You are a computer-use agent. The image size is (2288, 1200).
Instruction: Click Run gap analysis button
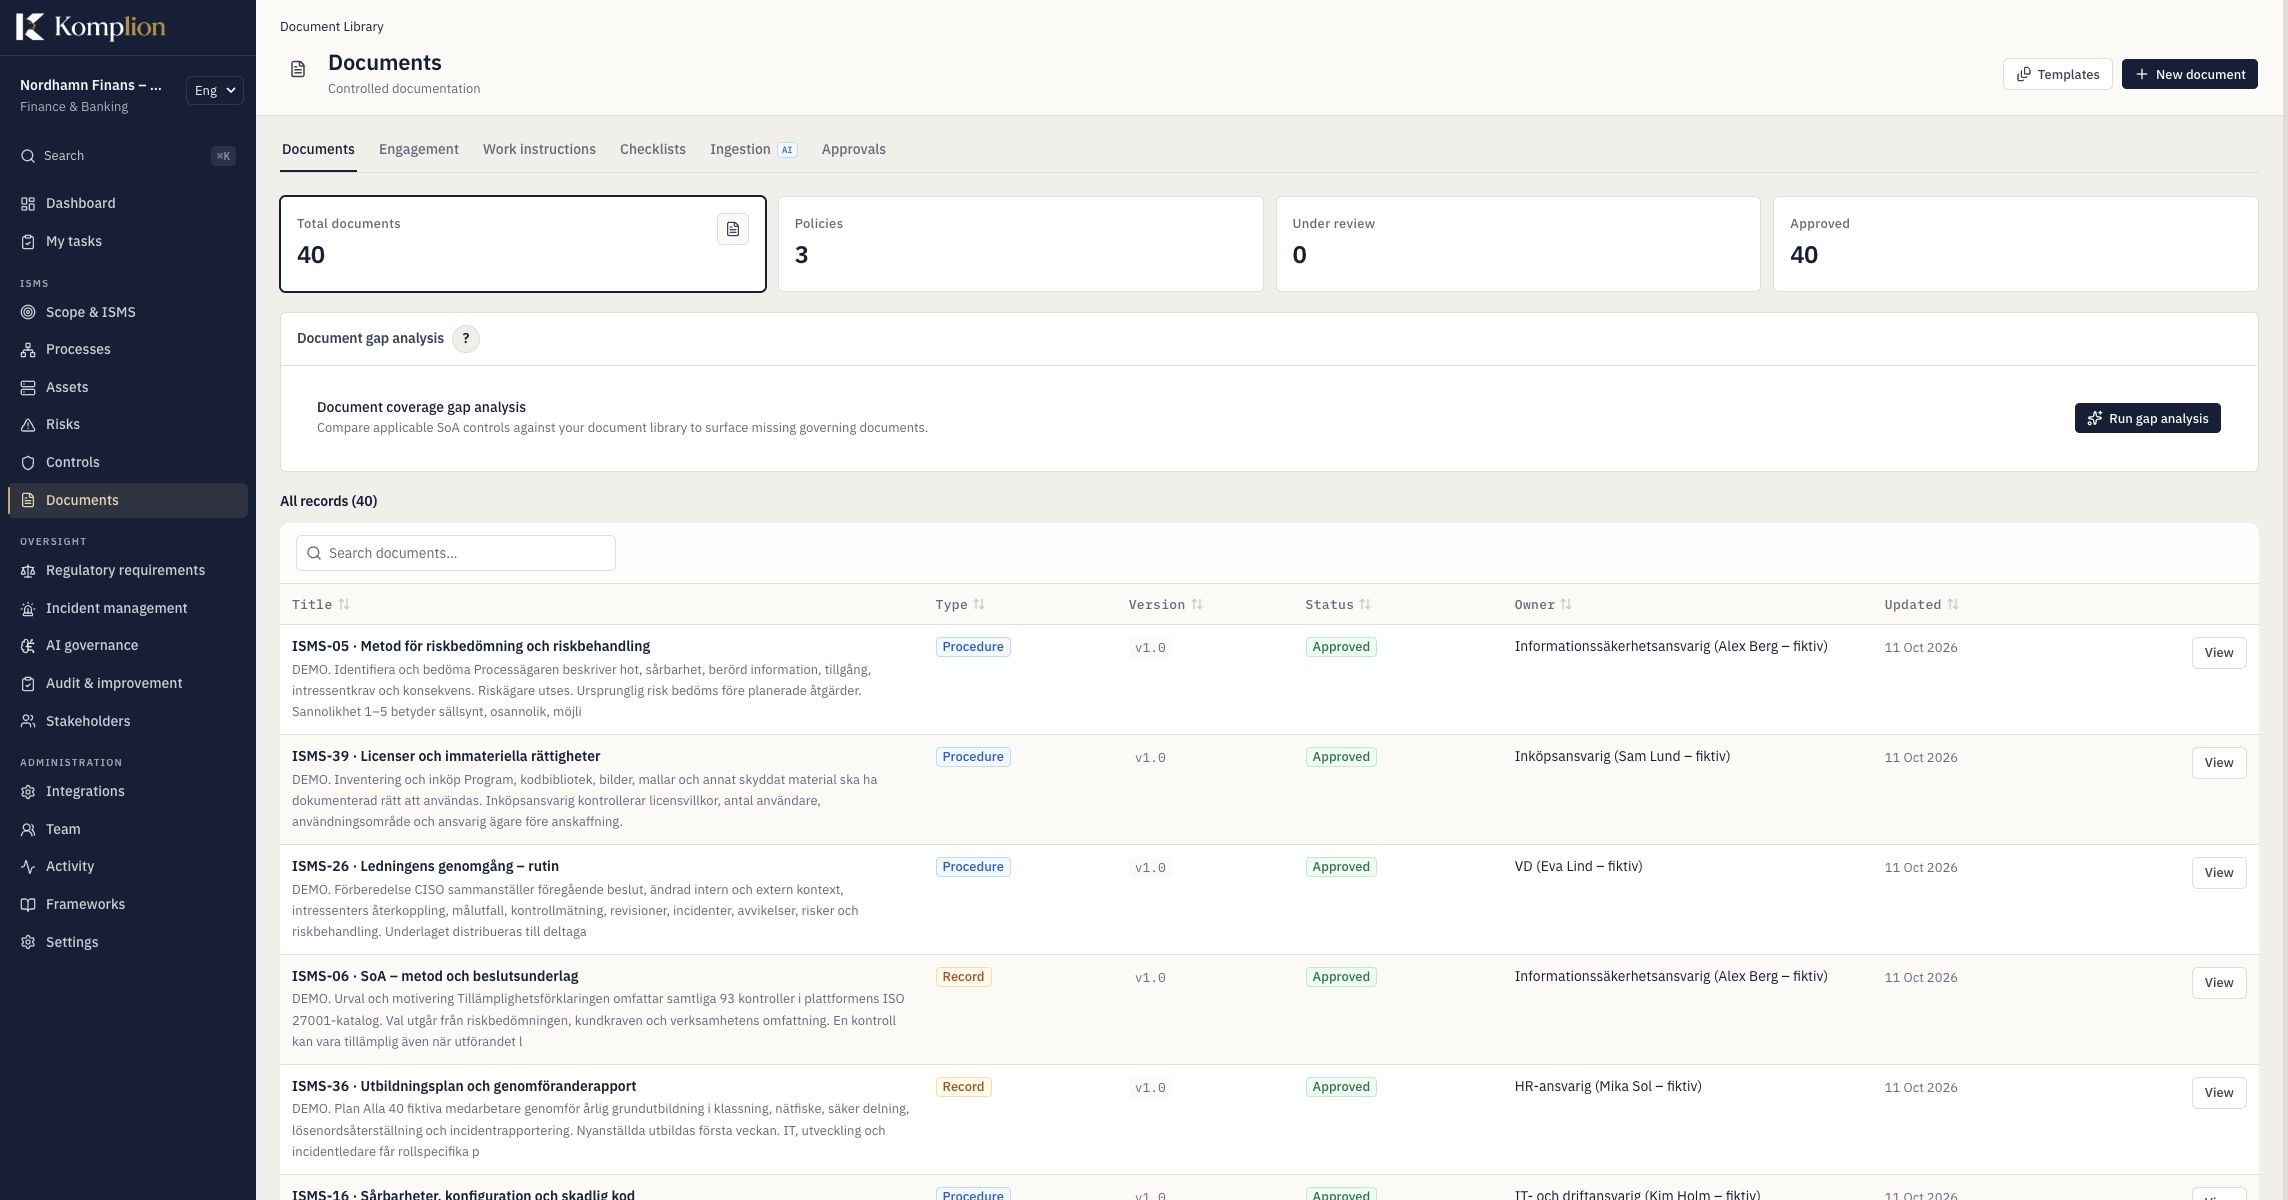pyautogui.click(x=2148, y=419)
